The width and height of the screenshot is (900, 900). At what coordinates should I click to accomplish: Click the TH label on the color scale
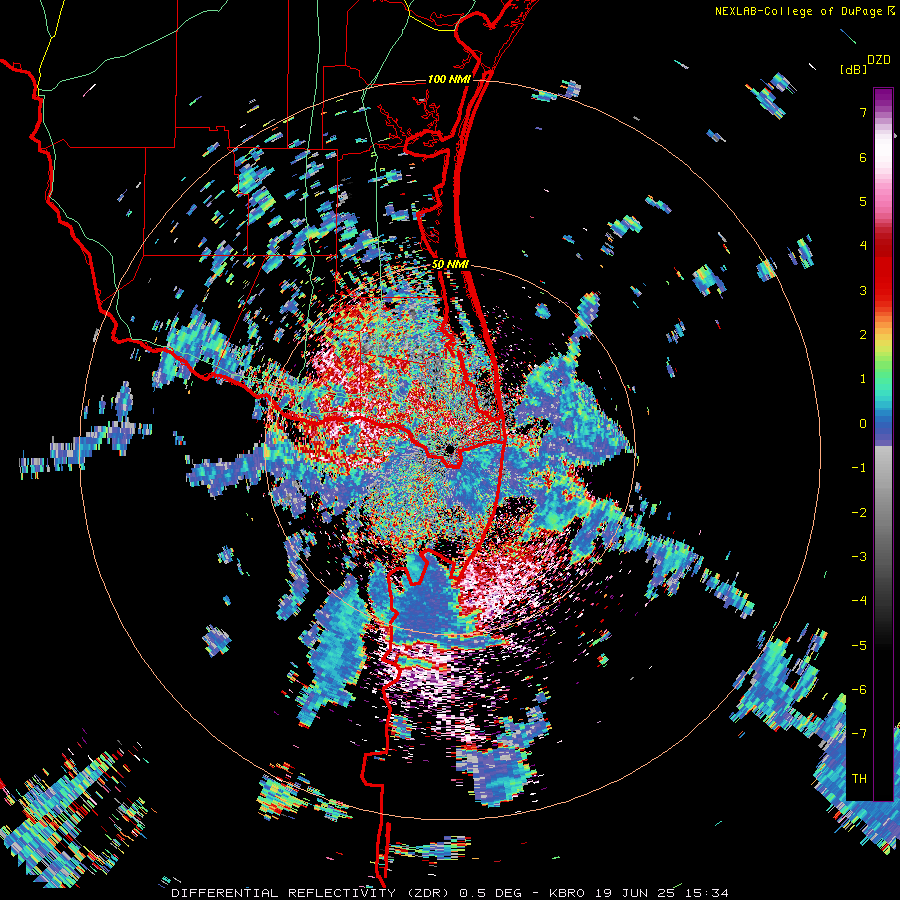pos(859,778)
